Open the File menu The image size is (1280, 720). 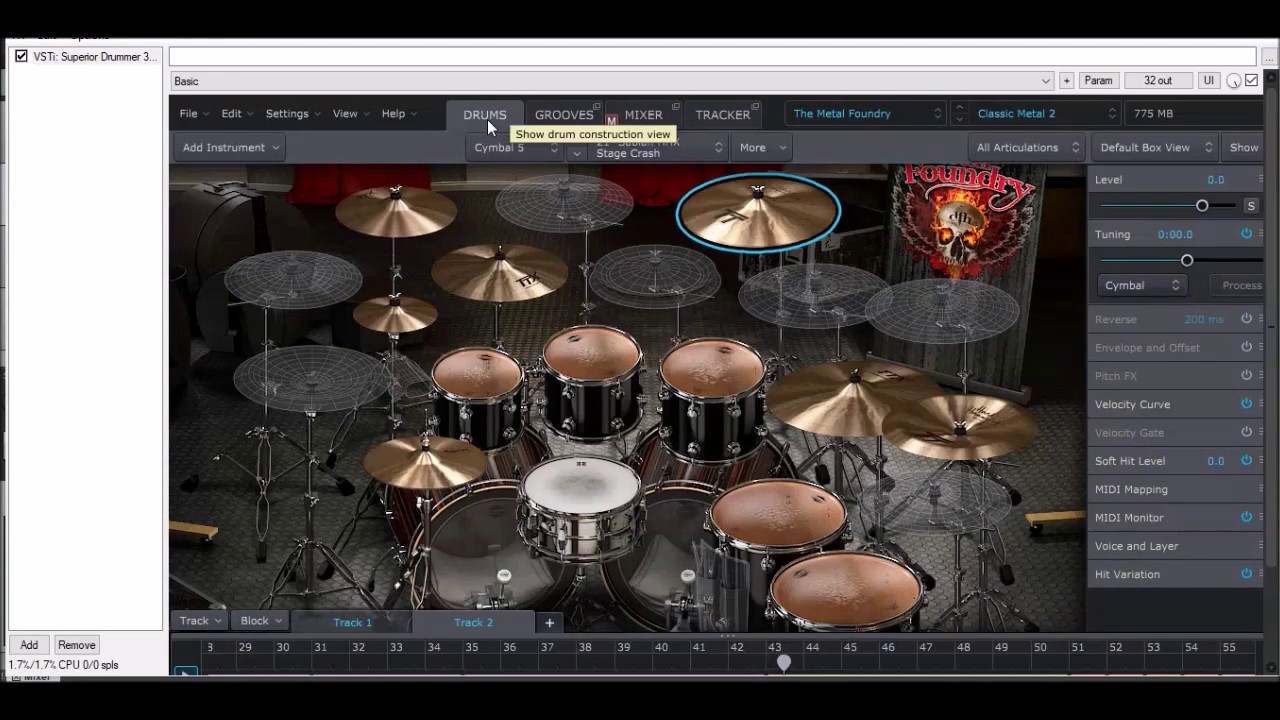point(193,114)
